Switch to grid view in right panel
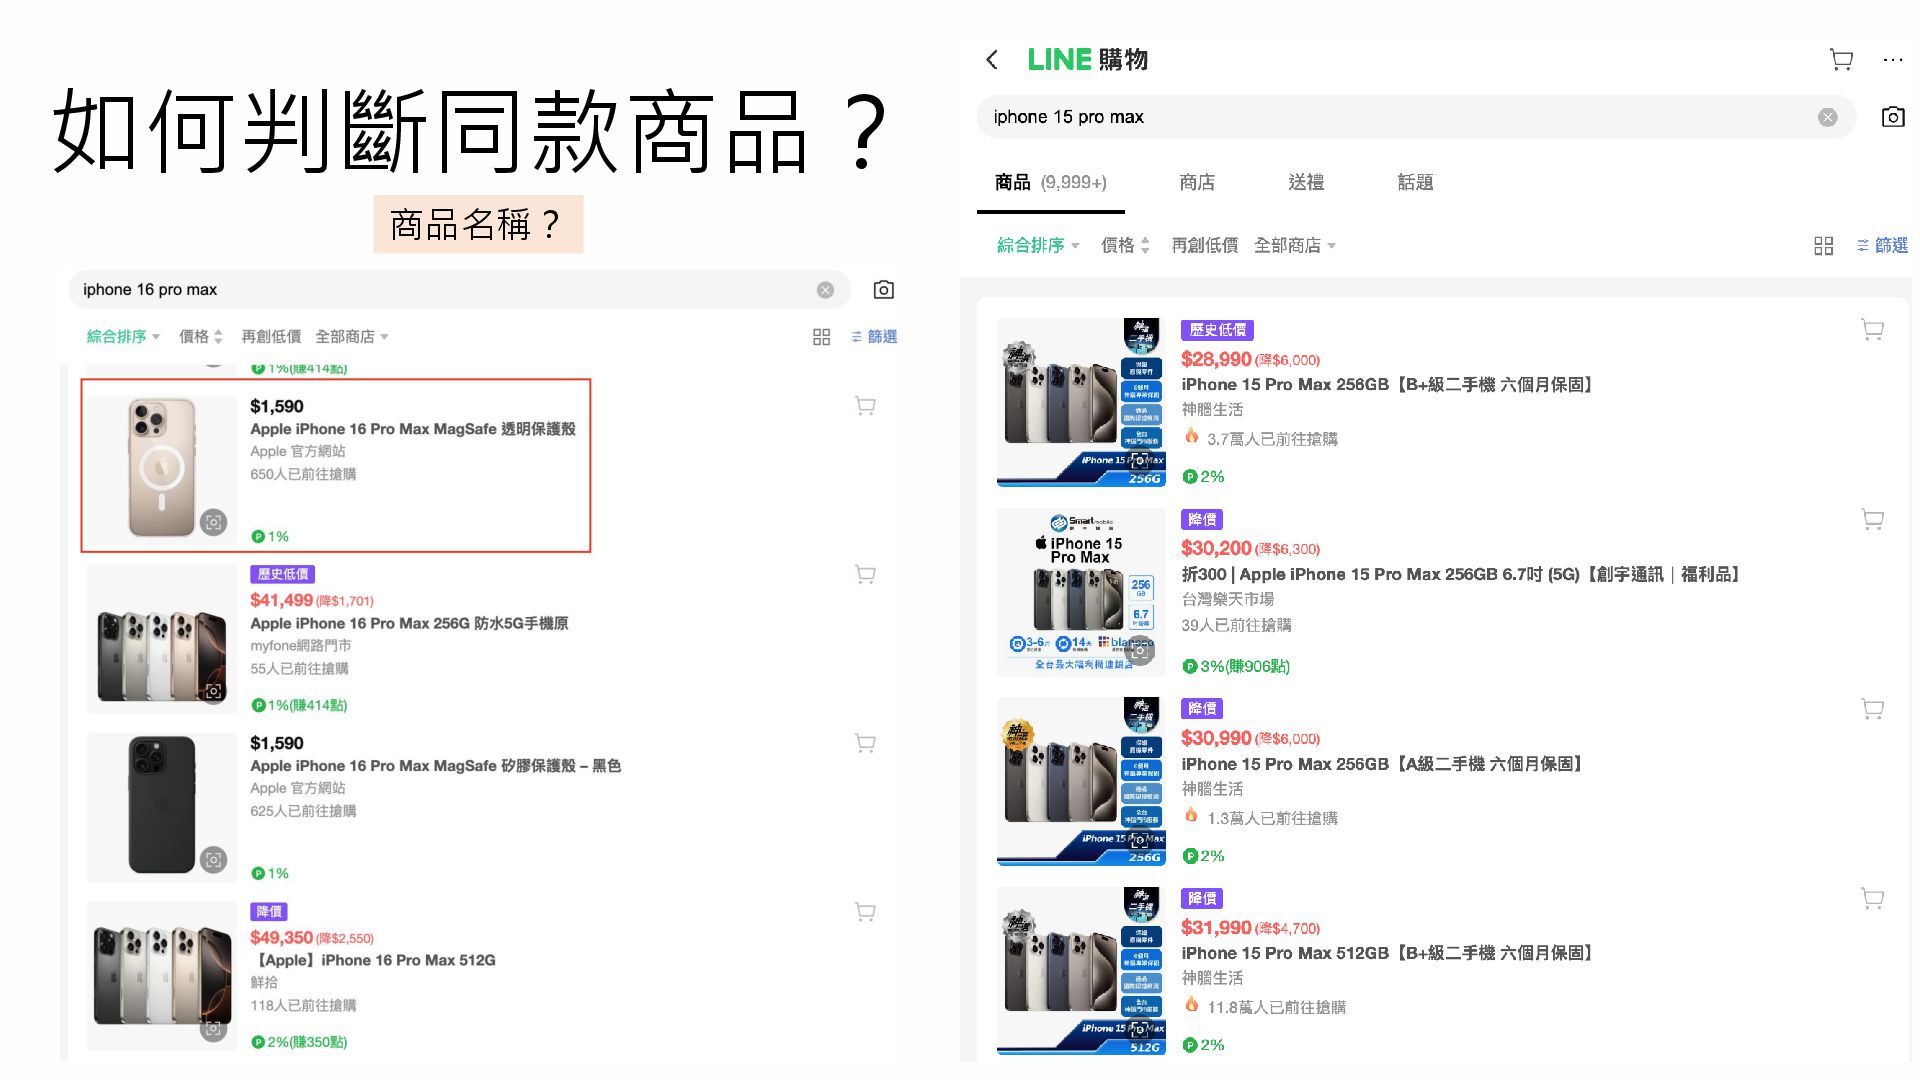 pyautogui.click(x=1823, y=245)
